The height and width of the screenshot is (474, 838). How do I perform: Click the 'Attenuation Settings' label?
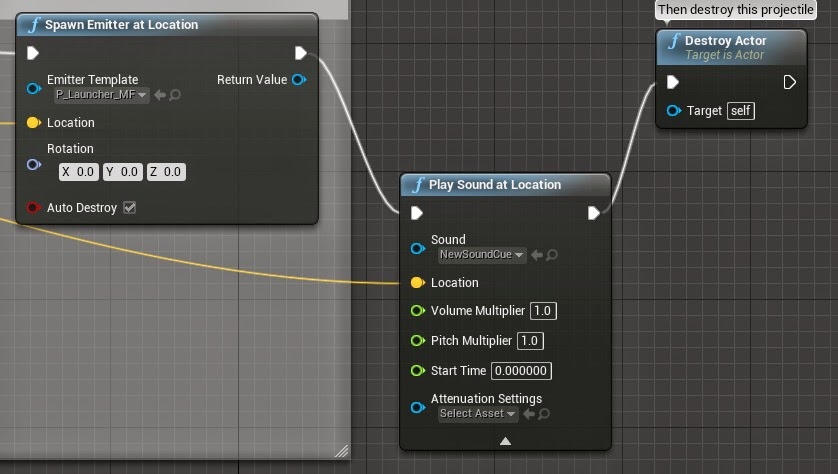(486, 399)
